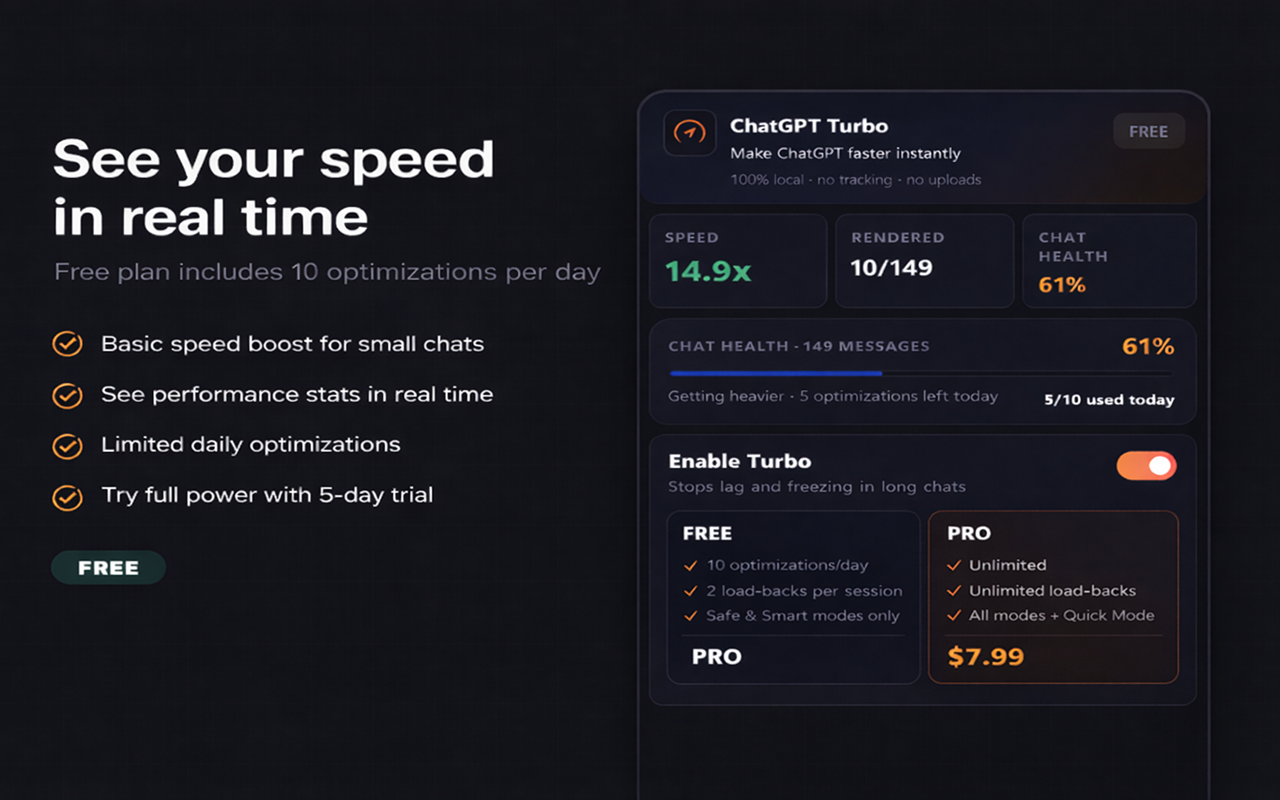The height and width of the screenshot is (800, 1280).
Task: Toggle the Enable Turbo switch
Action: (x=1146, y=466)
